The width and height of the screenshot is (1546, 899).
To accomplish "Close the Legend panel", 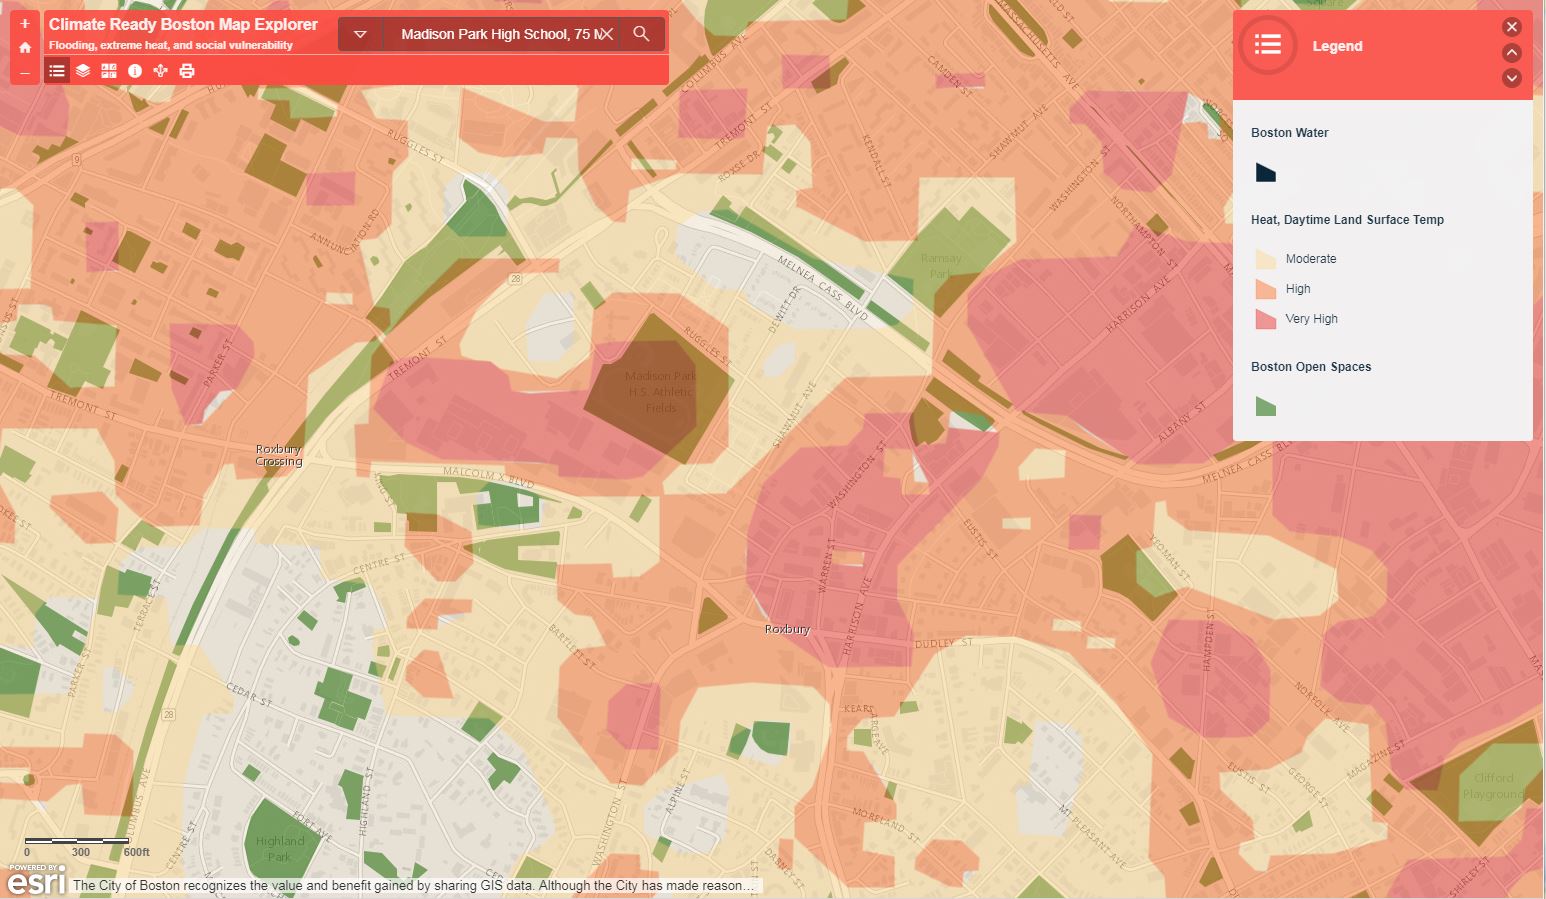I will tap(1511, 27).
